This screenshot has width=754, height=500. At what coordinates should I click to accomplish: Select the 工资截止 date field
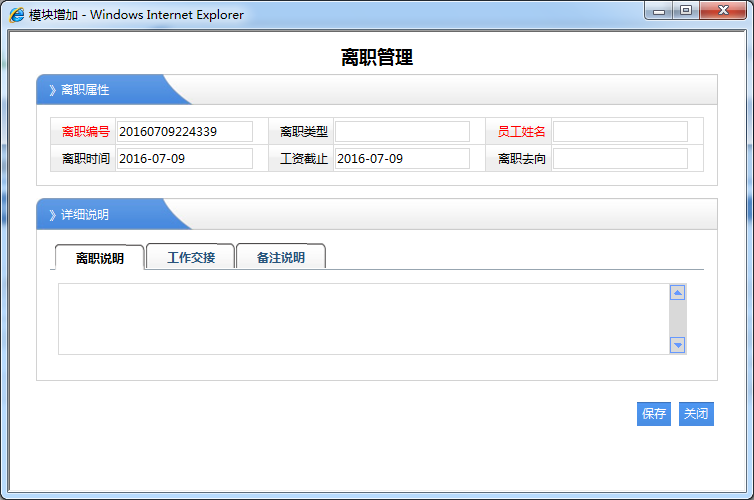402,159
